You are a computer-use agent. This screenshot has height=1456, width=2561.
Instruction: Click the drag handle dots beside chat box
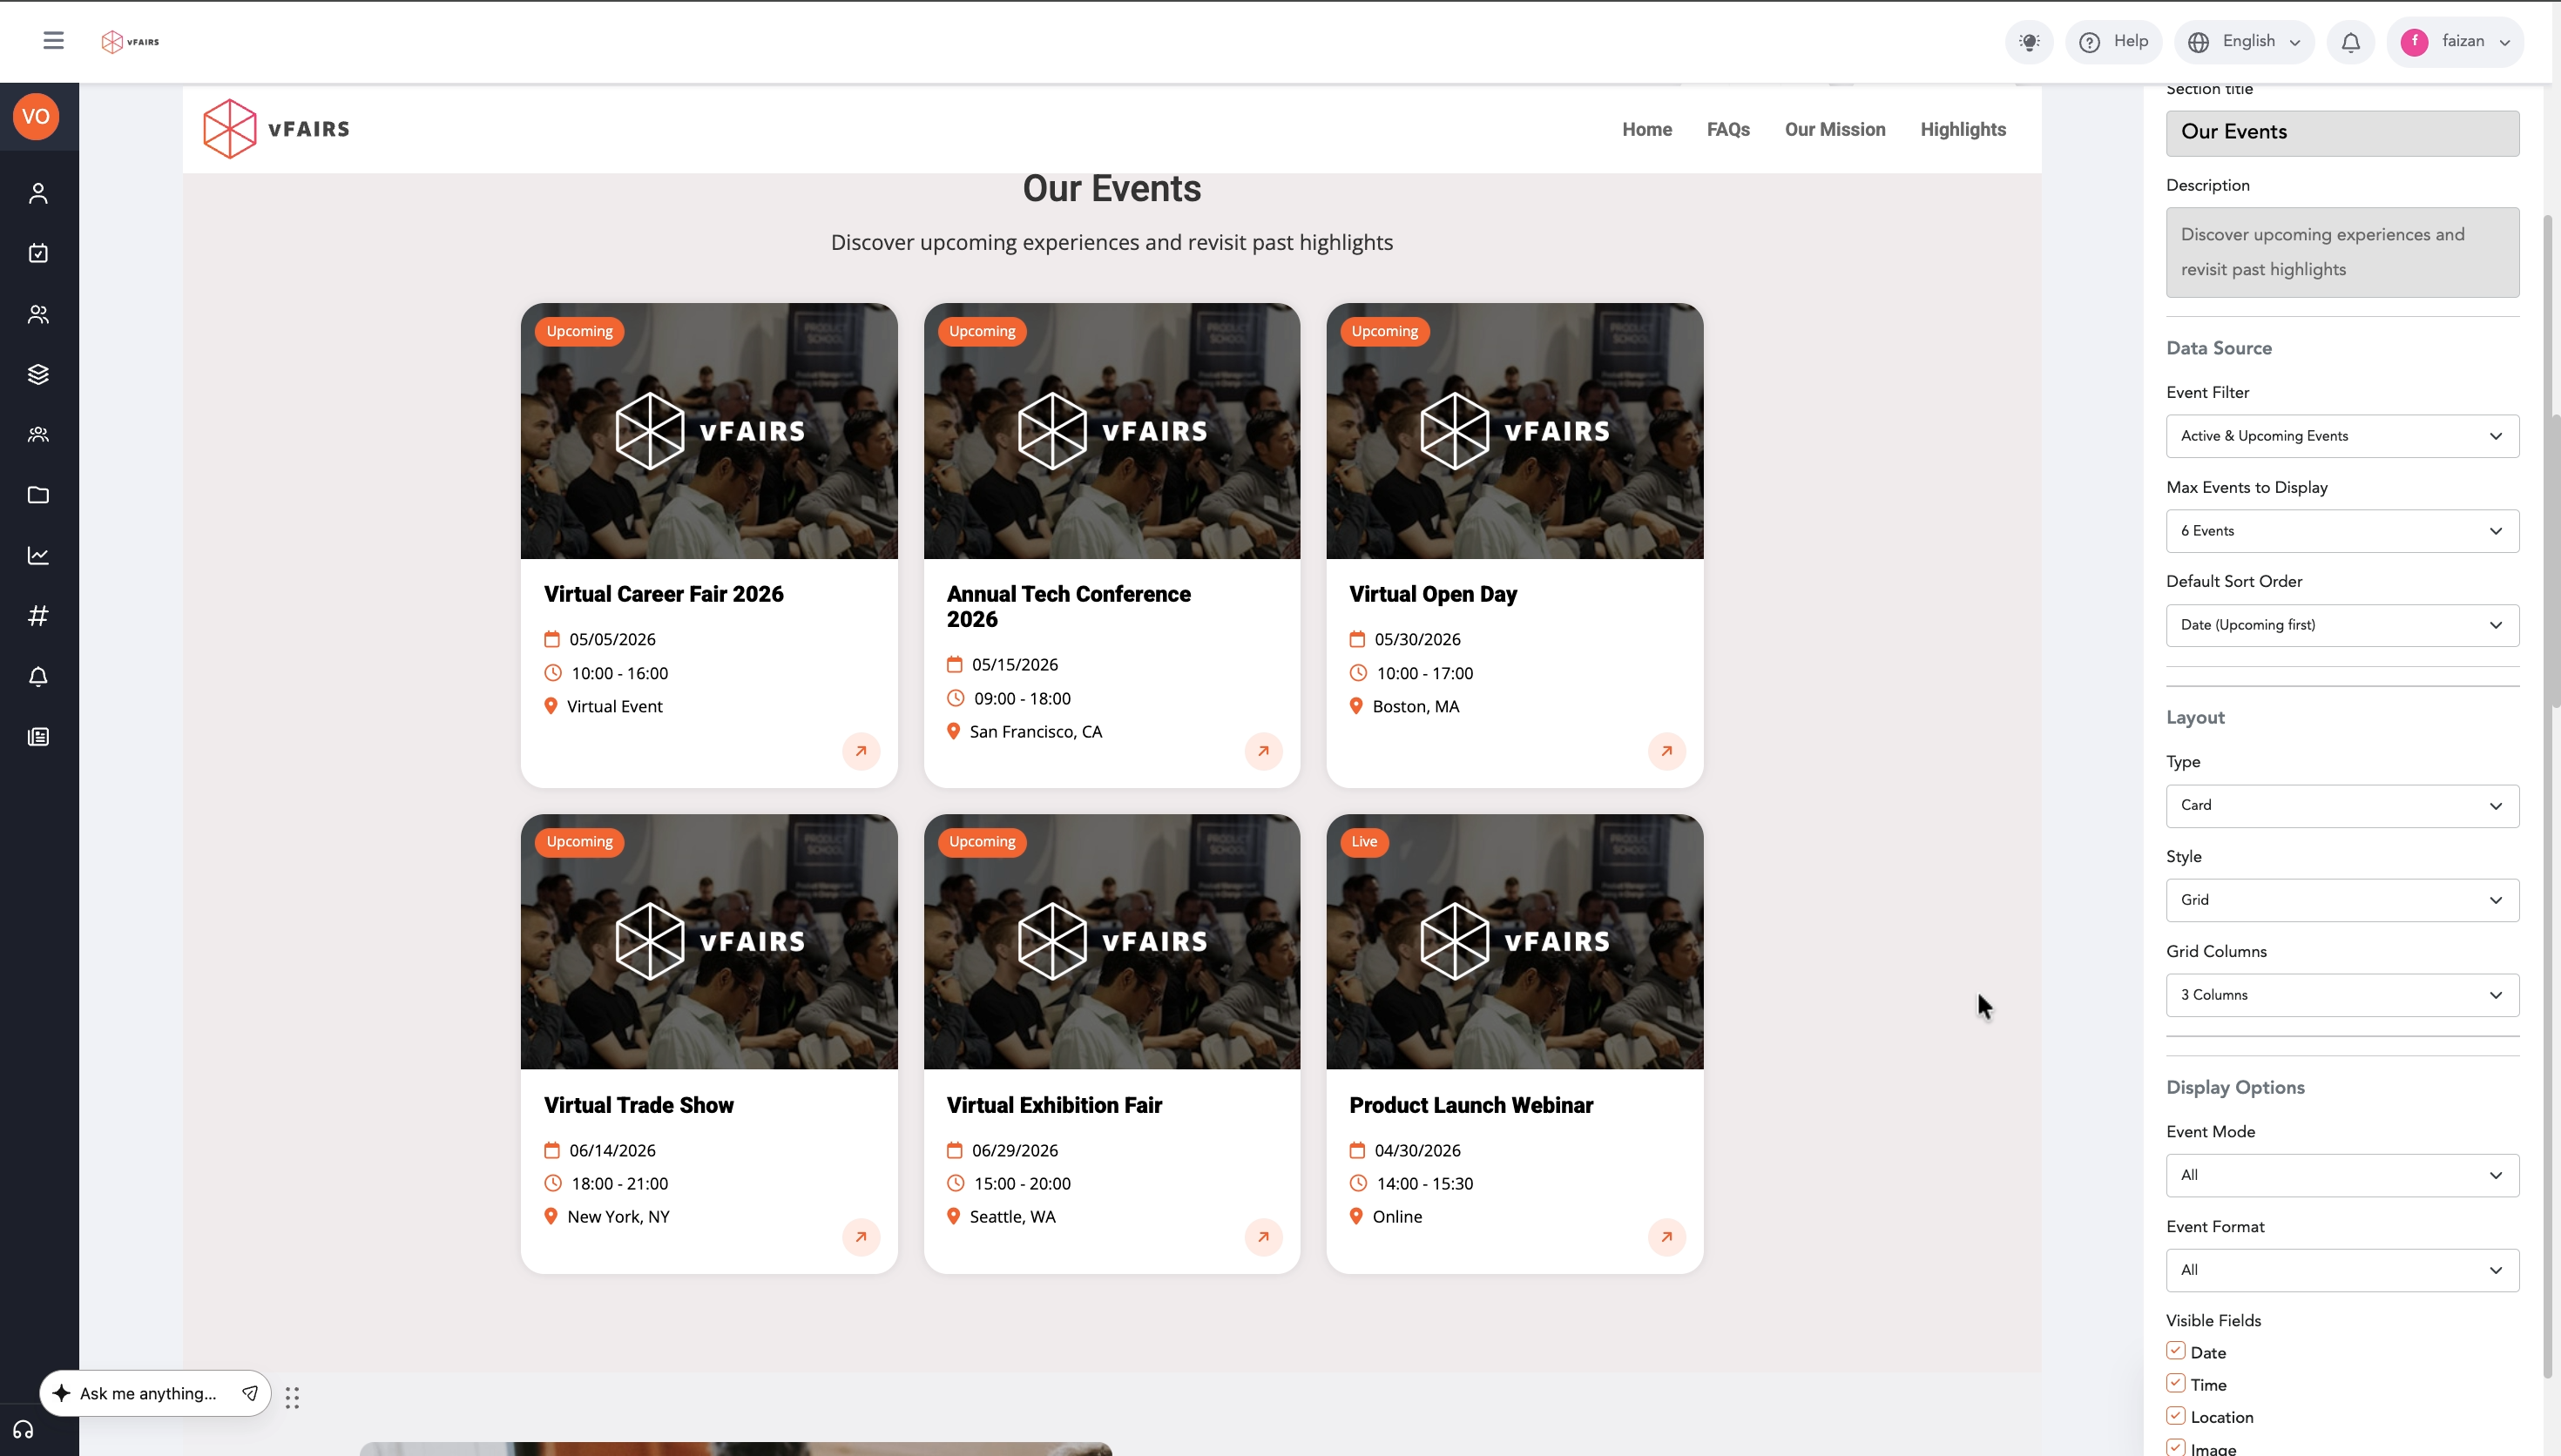pyautogui.click(x=292, y=1397)
